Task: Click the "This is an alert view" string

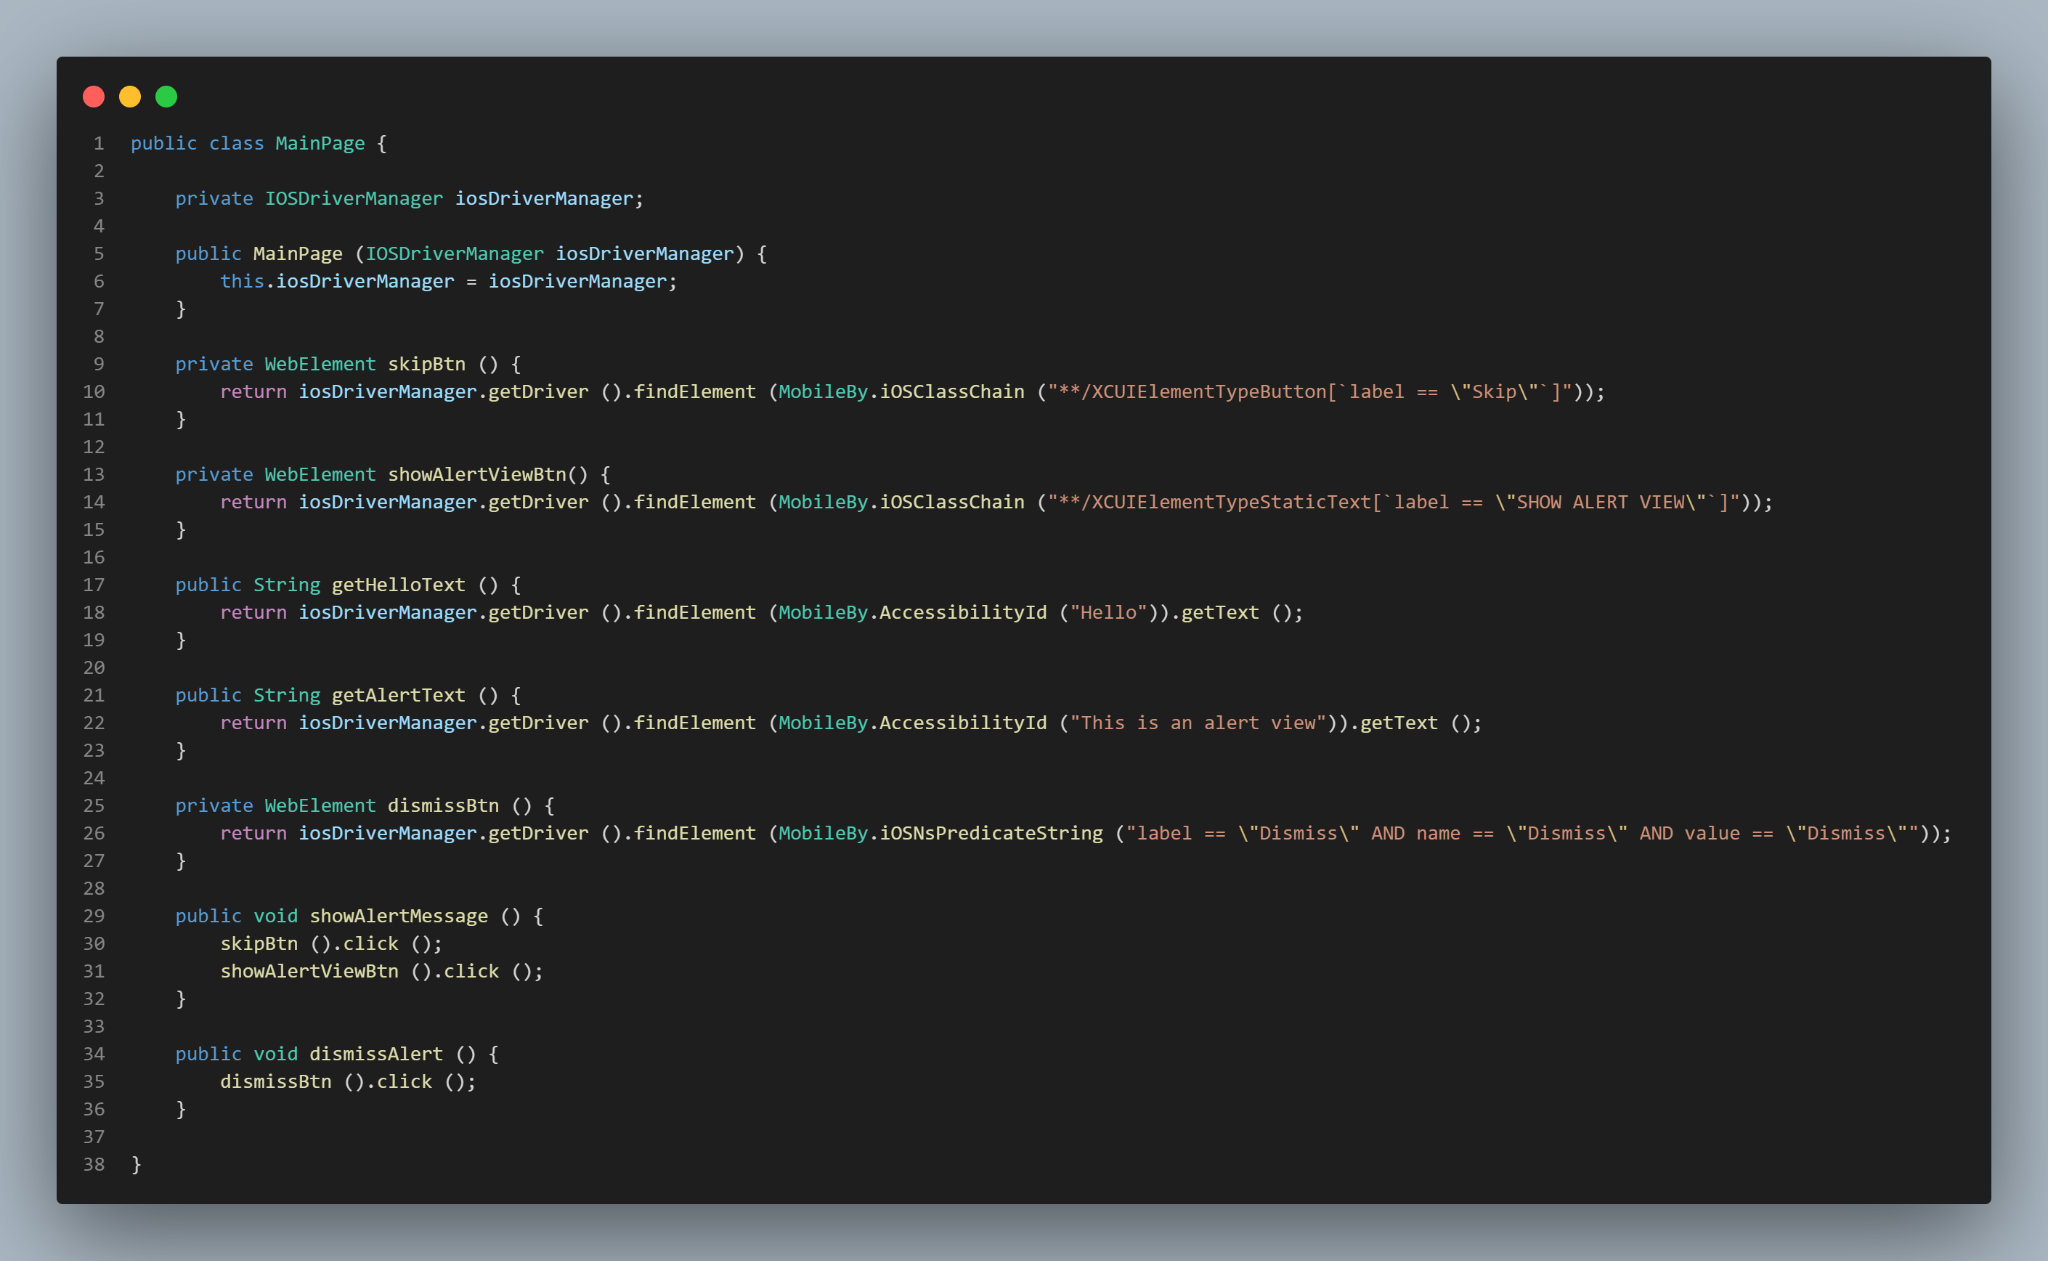Action: click(x=1198, y=723)
